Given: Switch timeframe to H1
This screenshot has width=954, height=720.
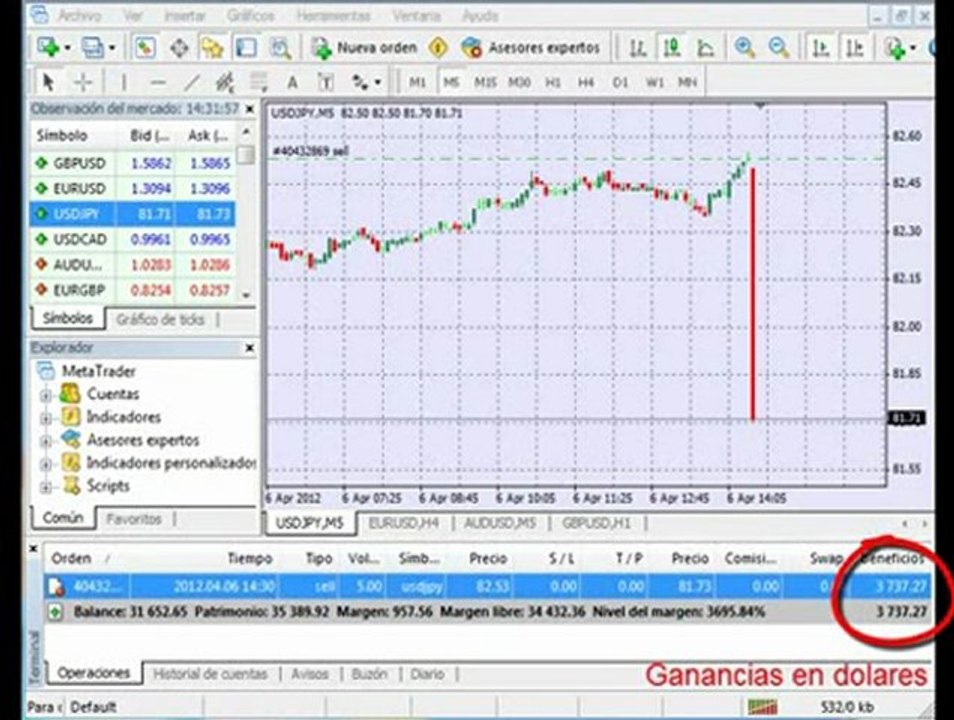Looking at the screenshot, I should click(x=552, y=82).
